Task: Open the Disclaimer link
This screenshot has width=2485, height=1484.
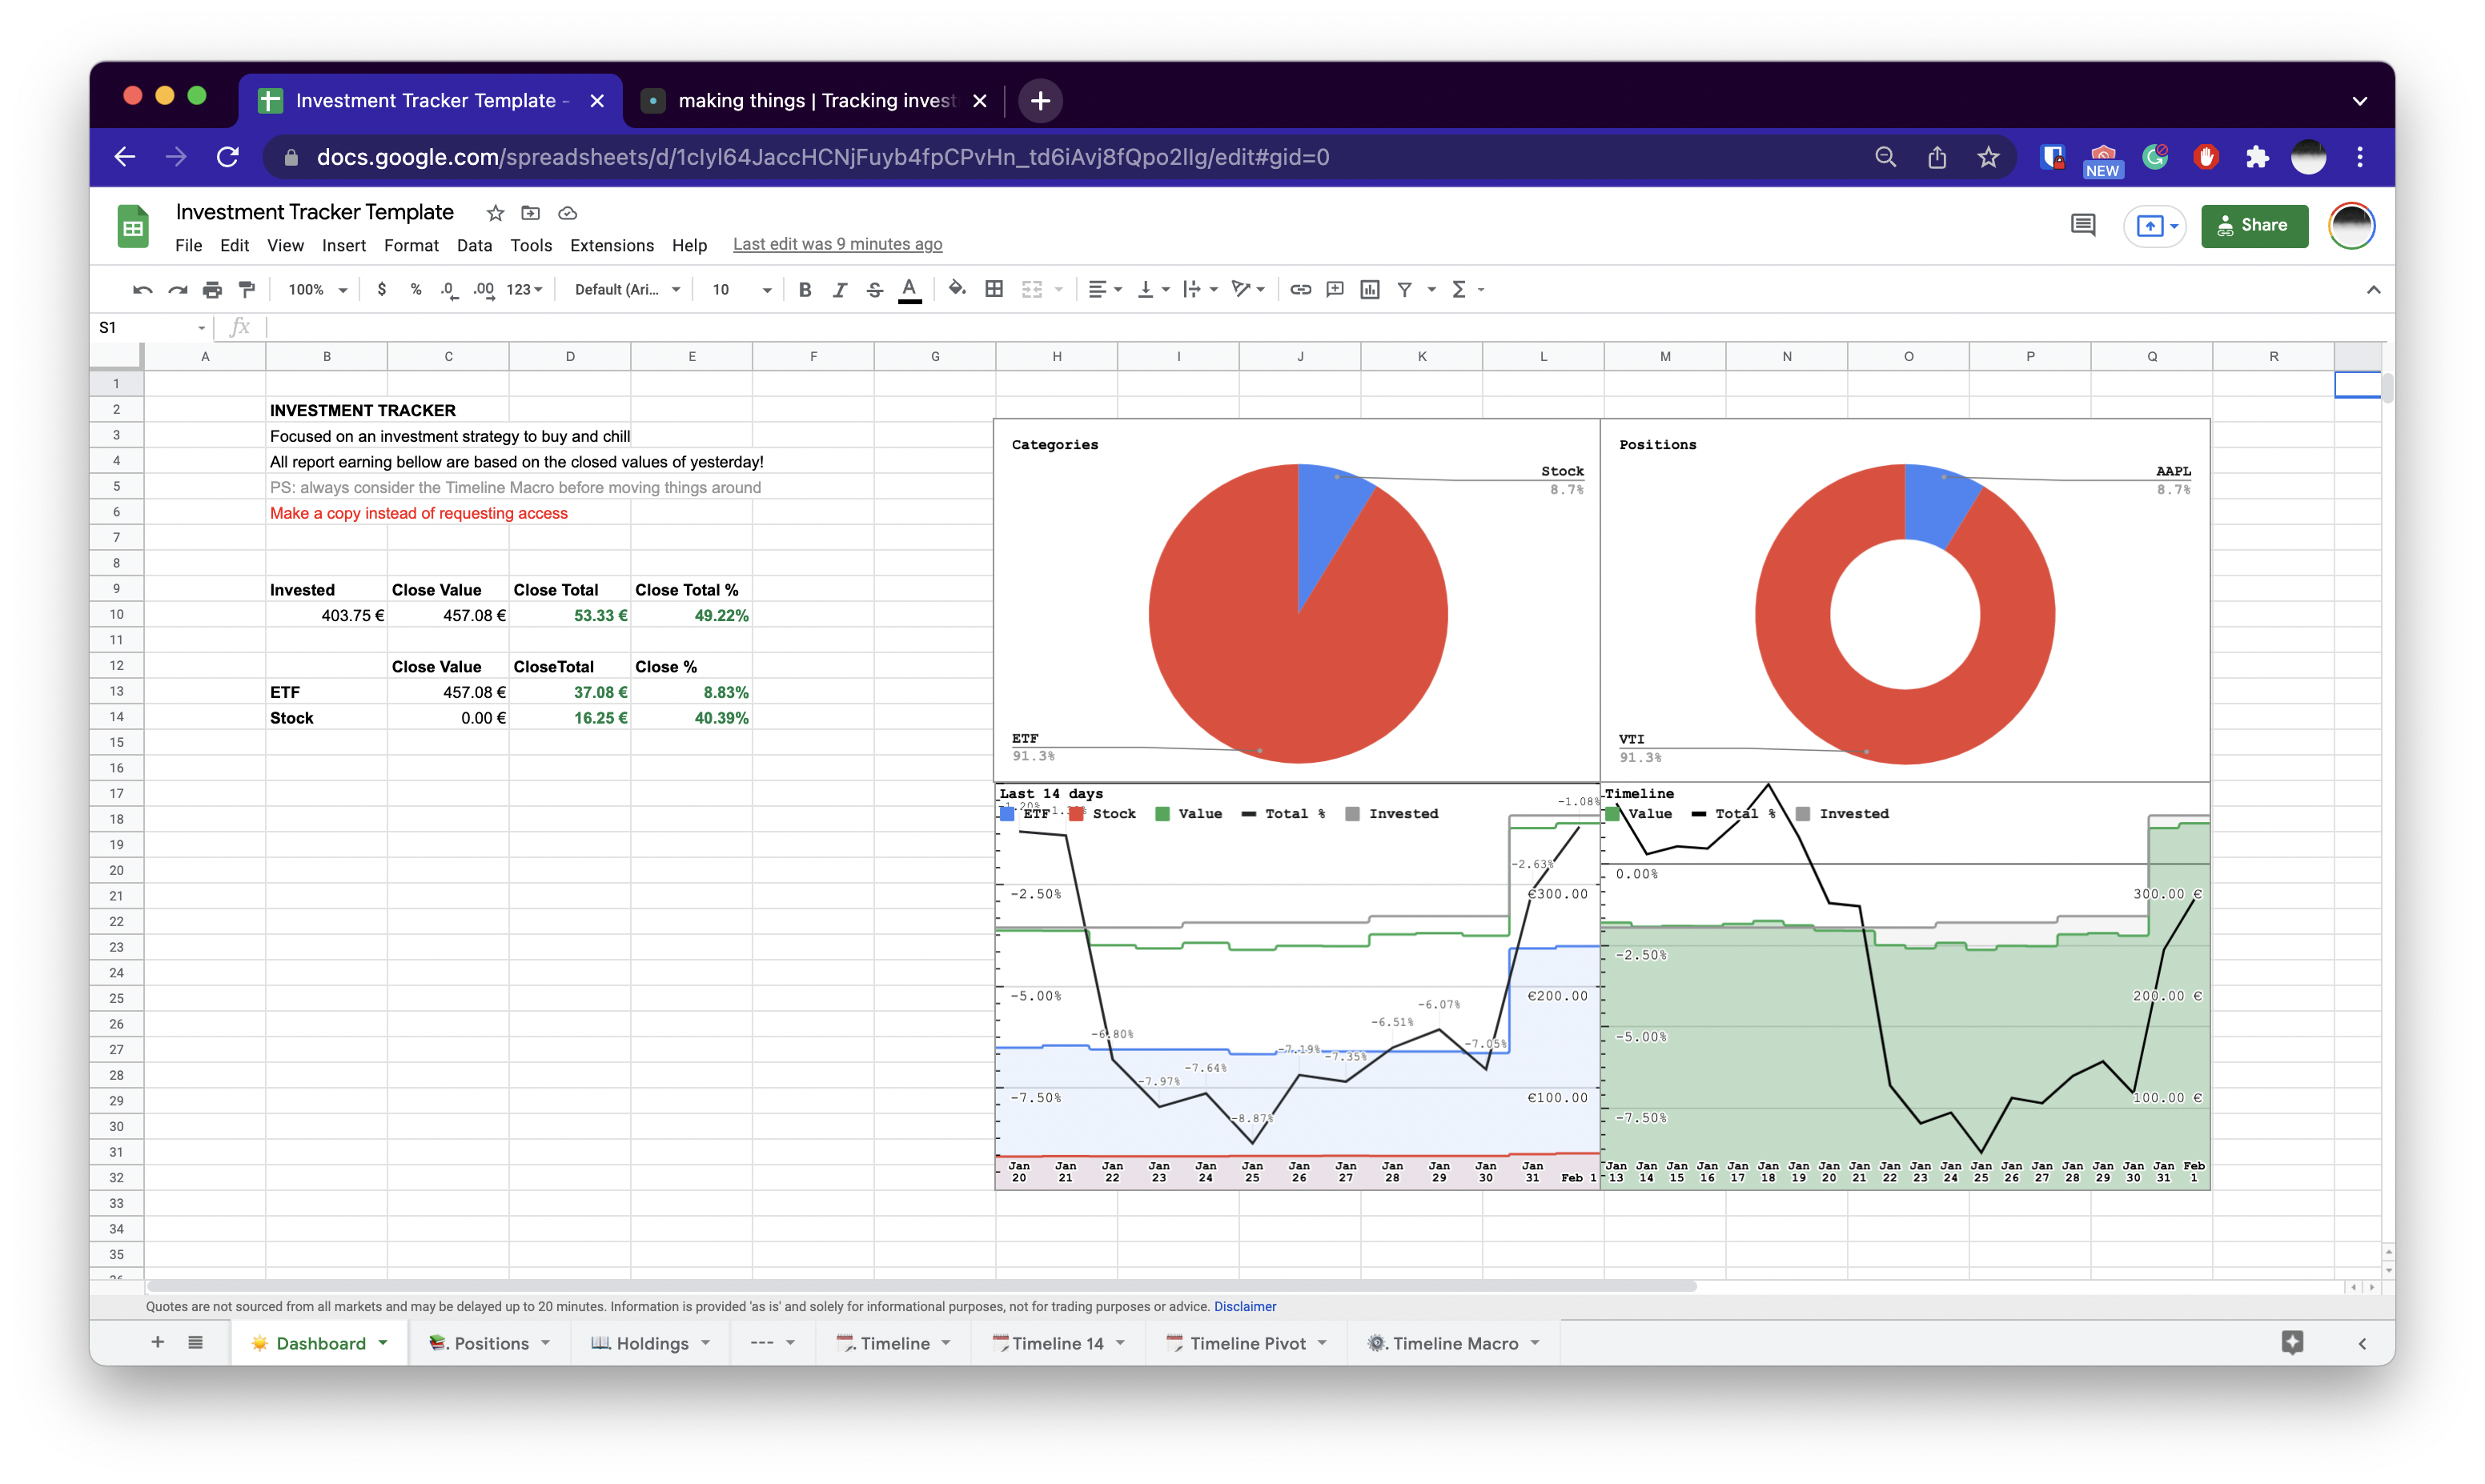Action: pos(1245,1307)
